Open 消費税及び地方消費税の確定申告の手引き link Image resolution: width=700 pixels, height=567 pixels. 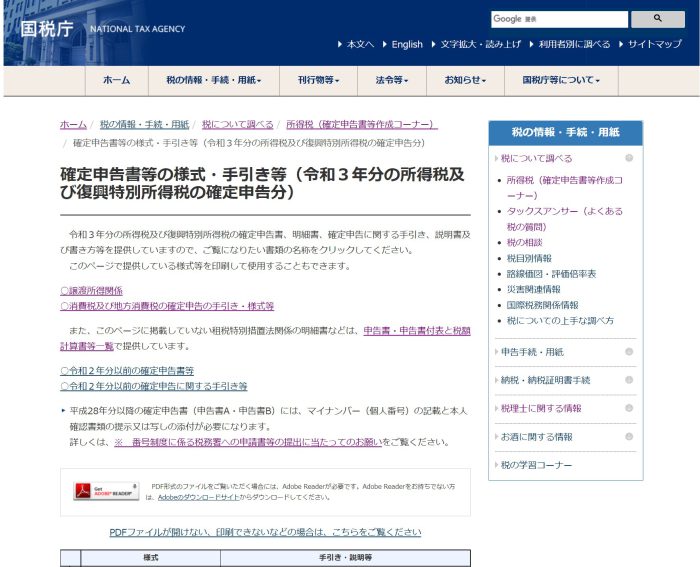[167, 306]
